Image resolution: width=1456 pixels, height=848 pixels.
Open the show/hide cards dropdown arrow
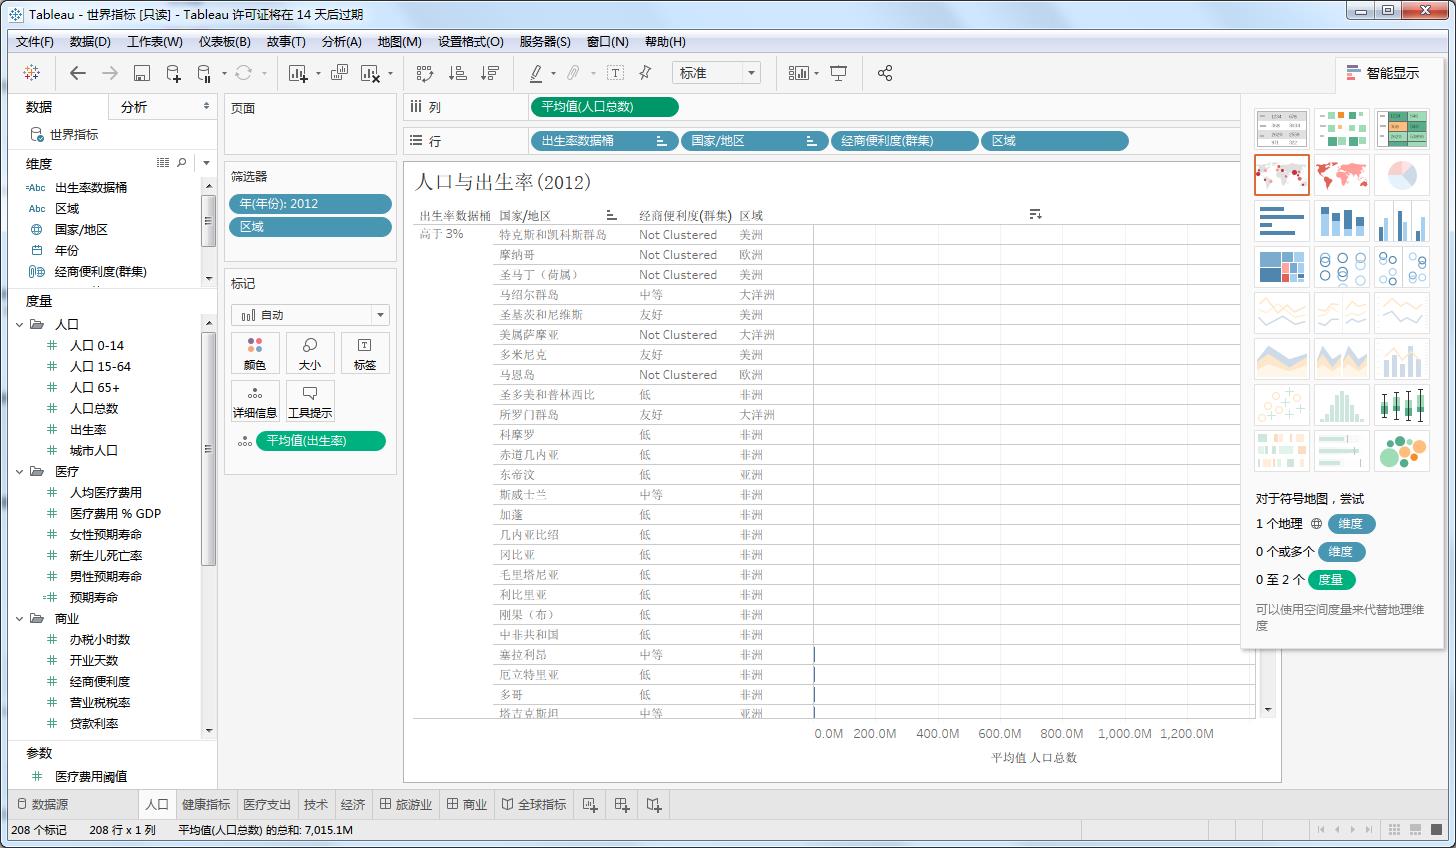(817, 73)
